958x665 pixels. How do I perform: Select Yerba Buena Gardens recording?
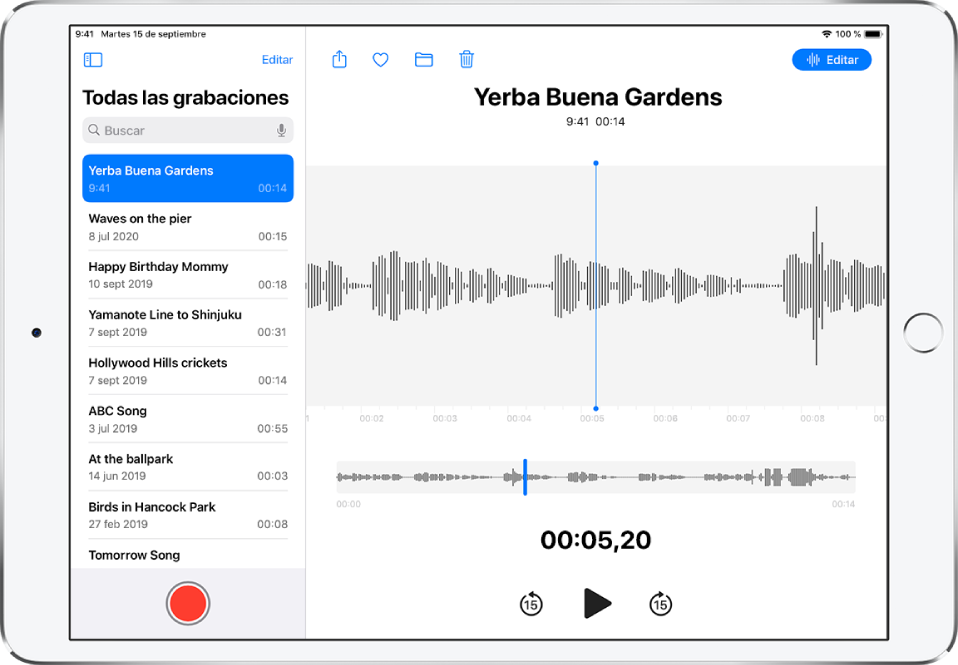pyautogui.click(x=188, y=178)
